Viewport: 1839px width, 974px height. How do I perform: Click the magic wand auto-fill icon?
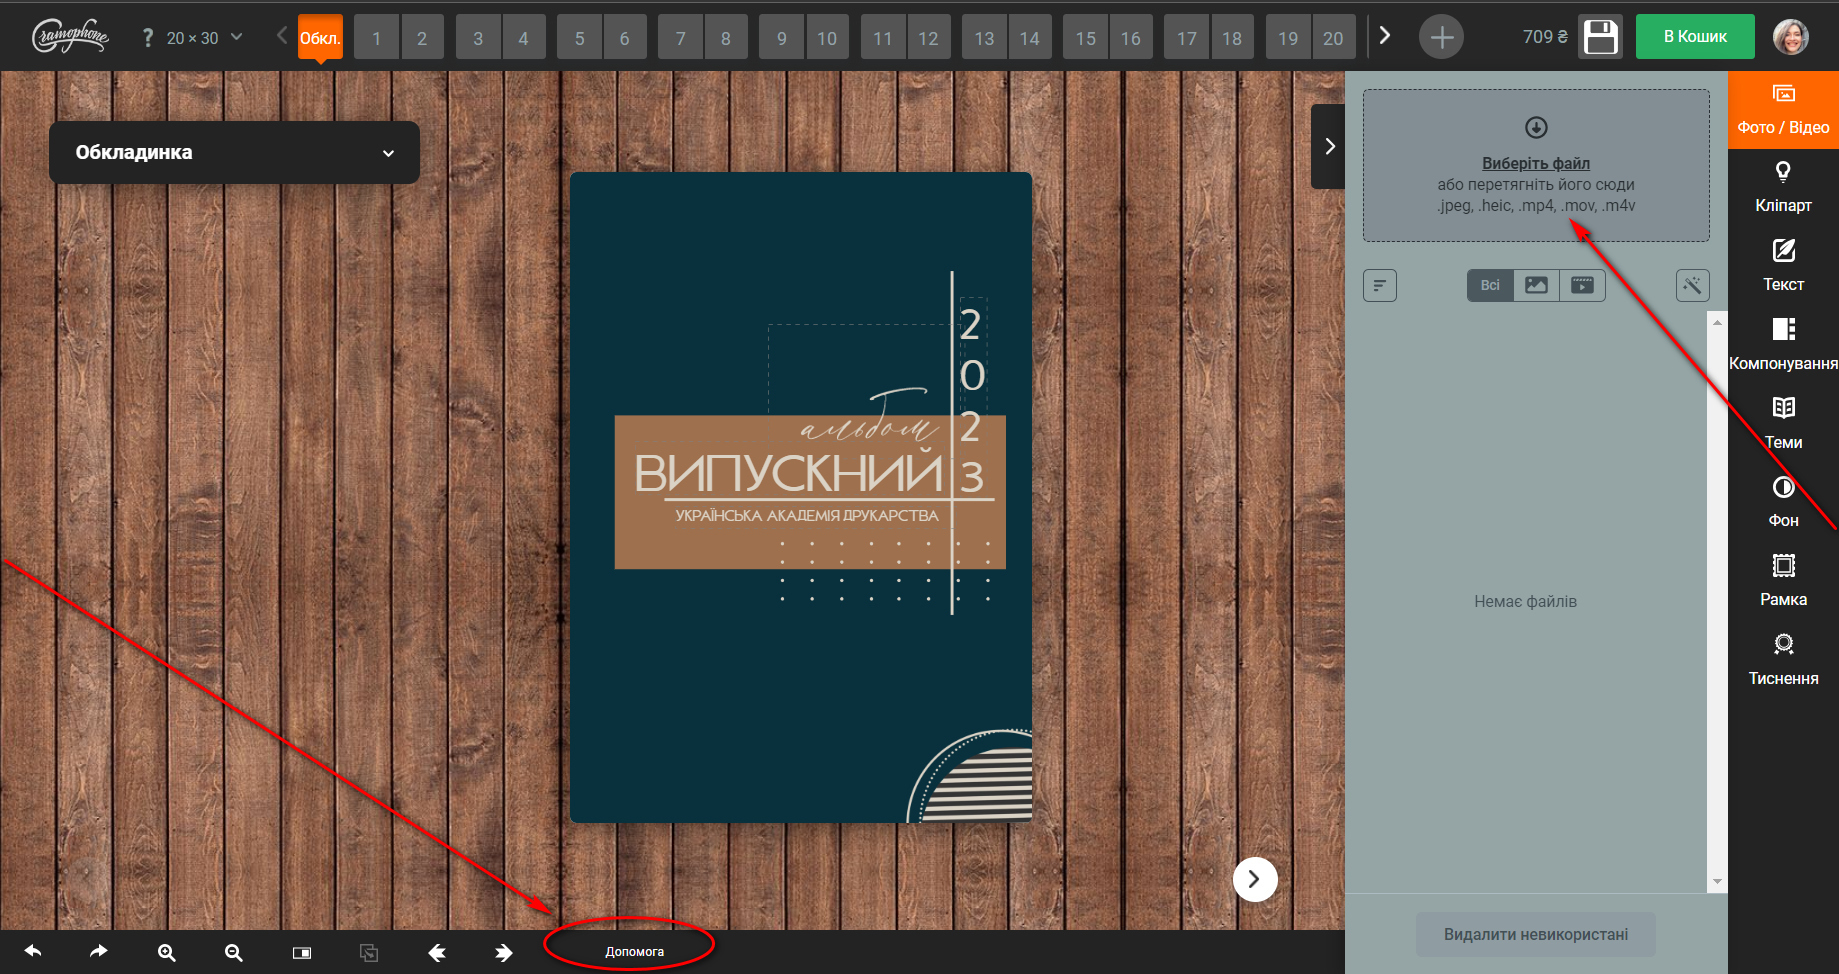tap(1692, 286)
